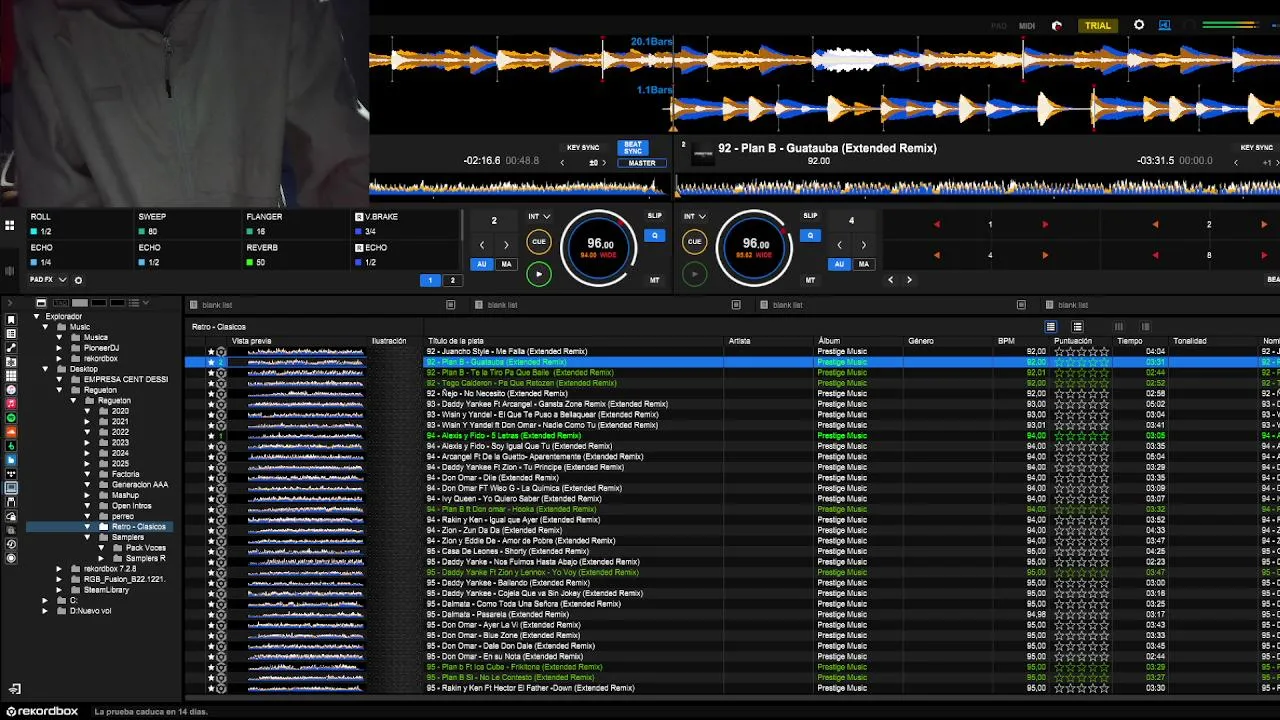The width and height of the screenshot is (1280, 720).
Task: Switch to the second list-view icon
Action: (x=1077, y=327)
